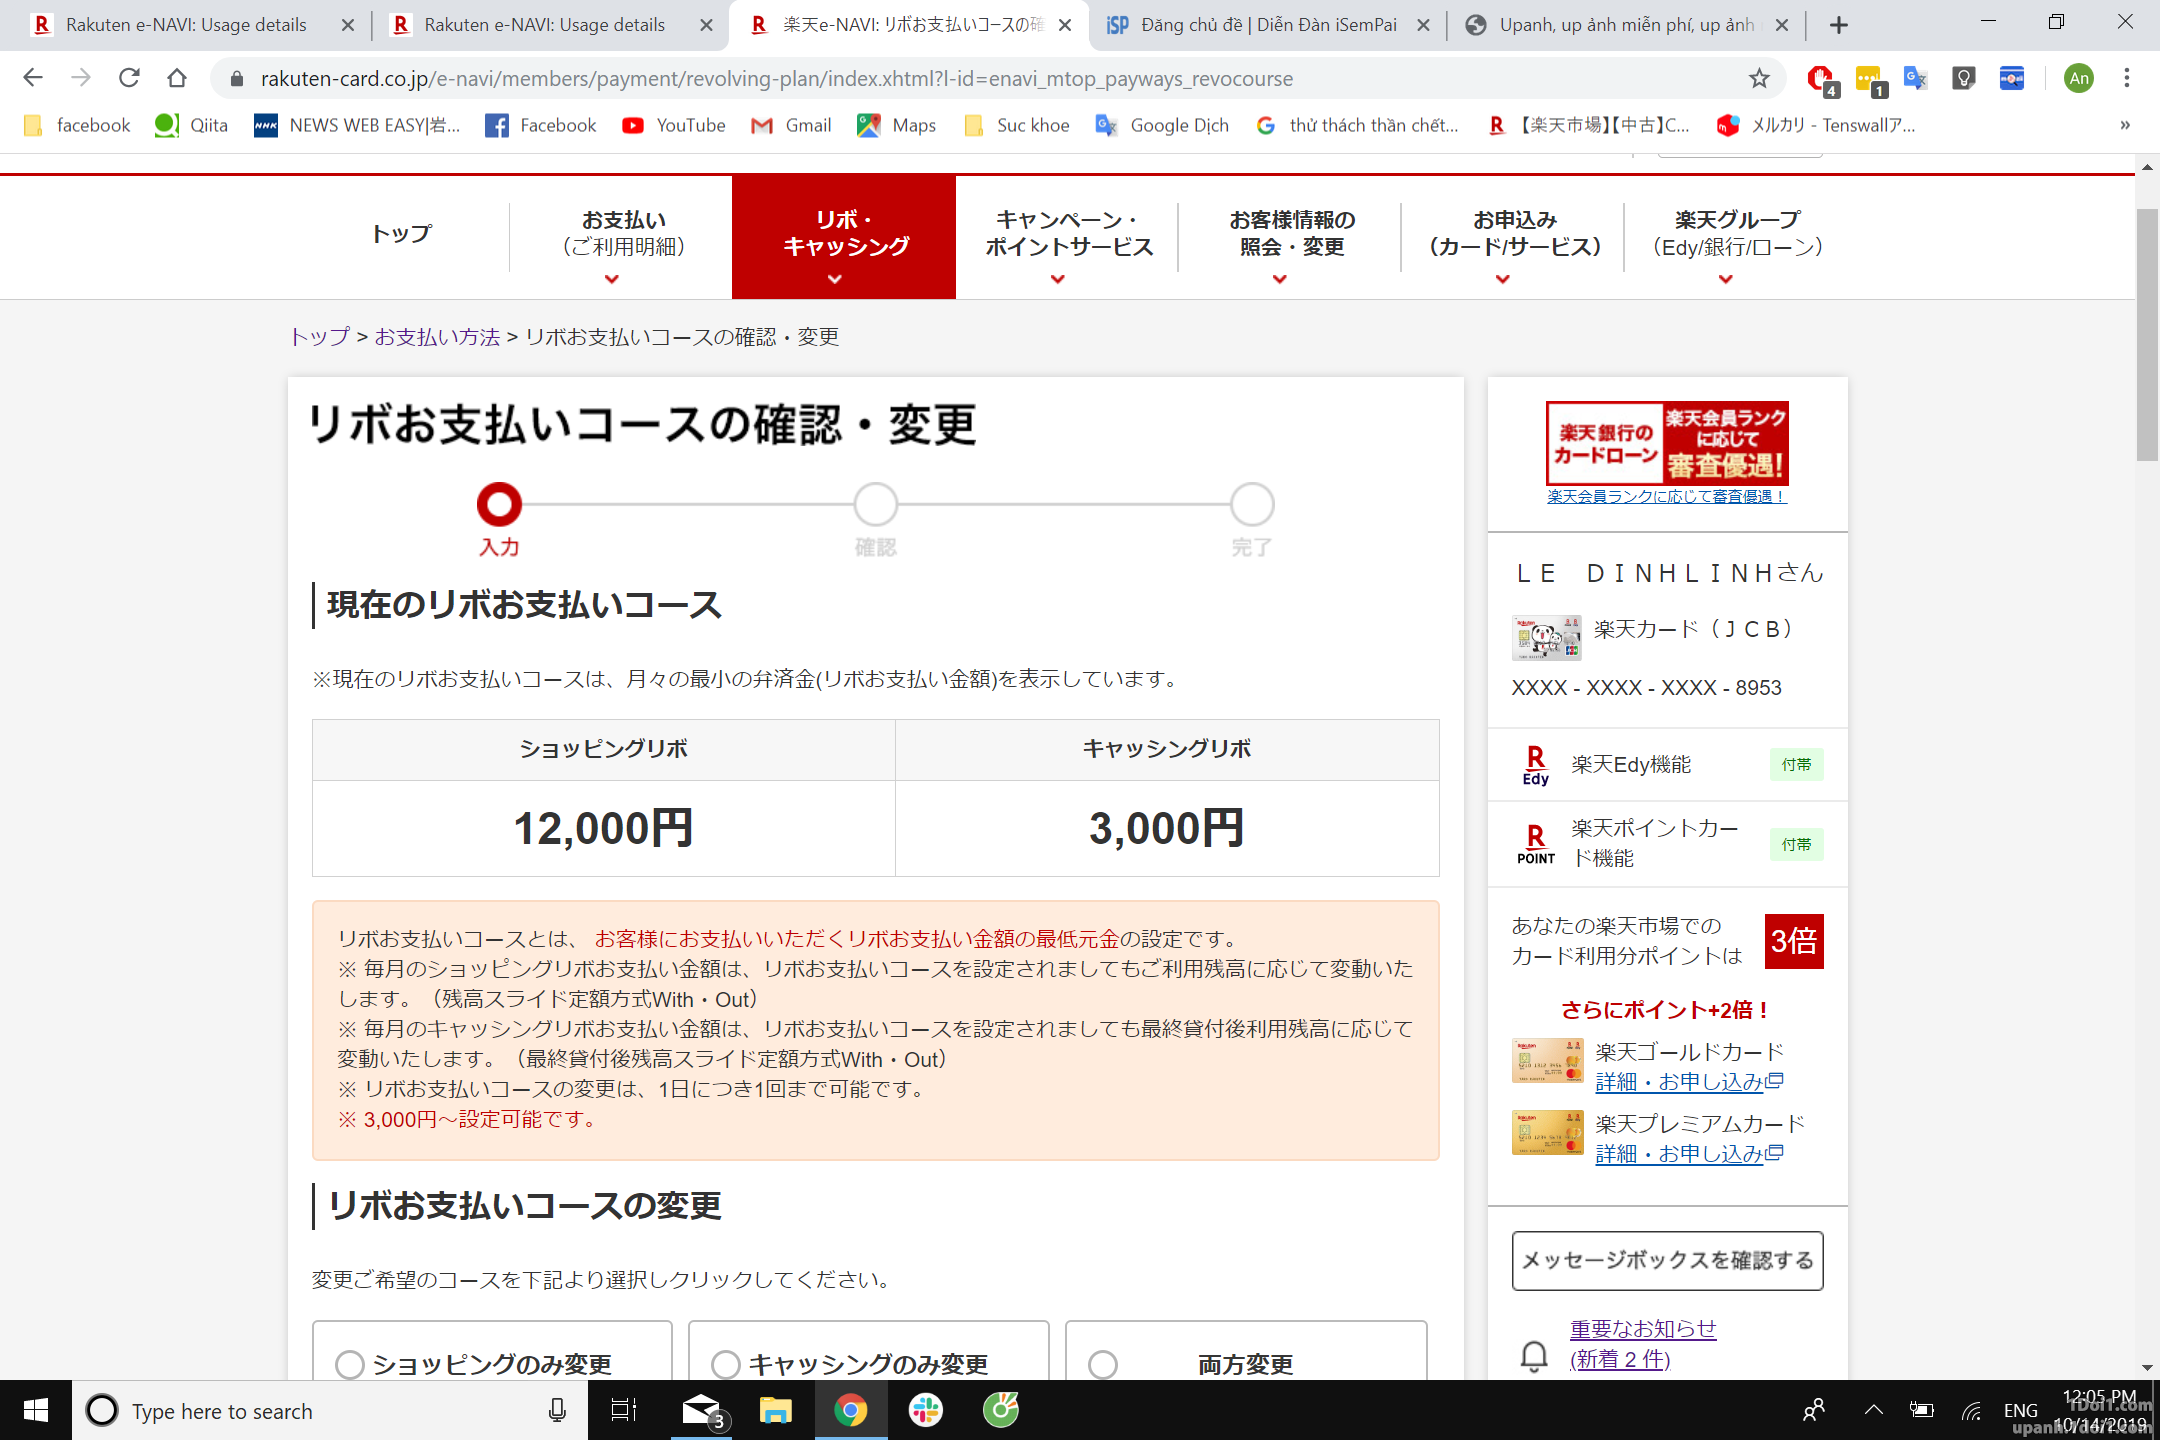Open a new browser tab
The width and height of the screenshot is (2160, 1440).
point(1838,25)
